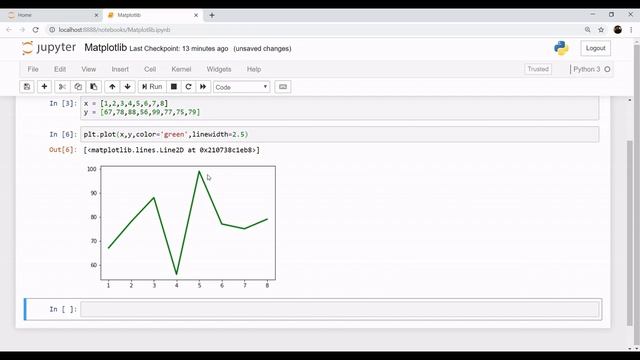
Task: Open the Edit menu
Action: coord(60,69)
